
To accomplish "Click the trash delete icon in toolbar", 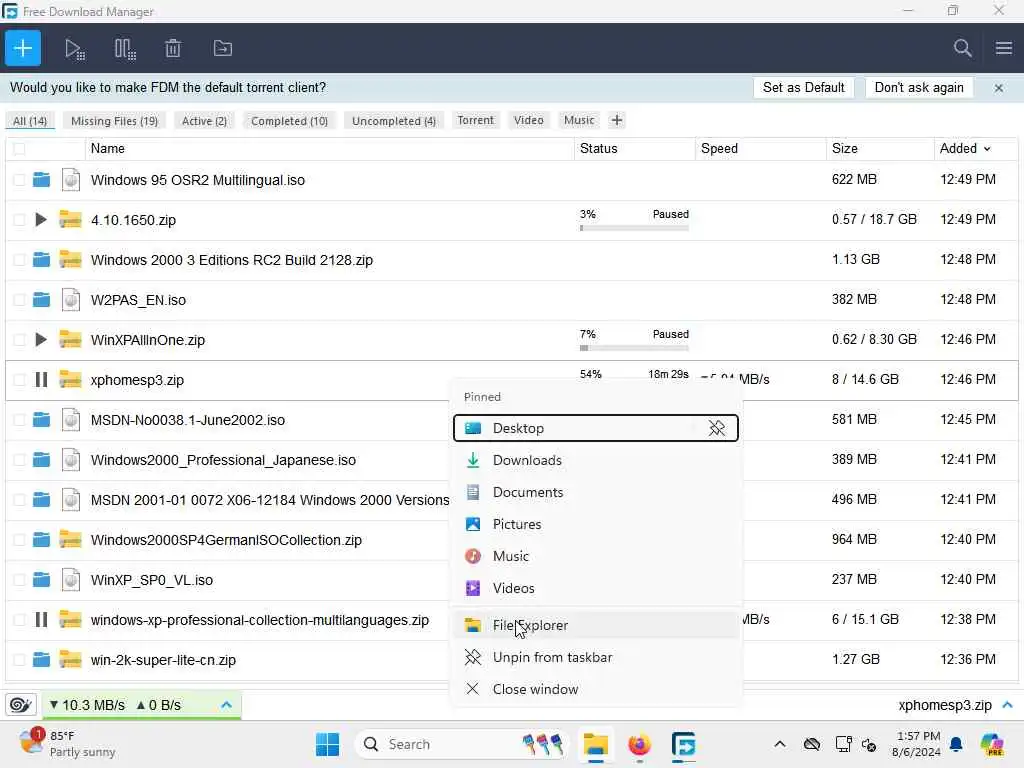I will 173,48.
